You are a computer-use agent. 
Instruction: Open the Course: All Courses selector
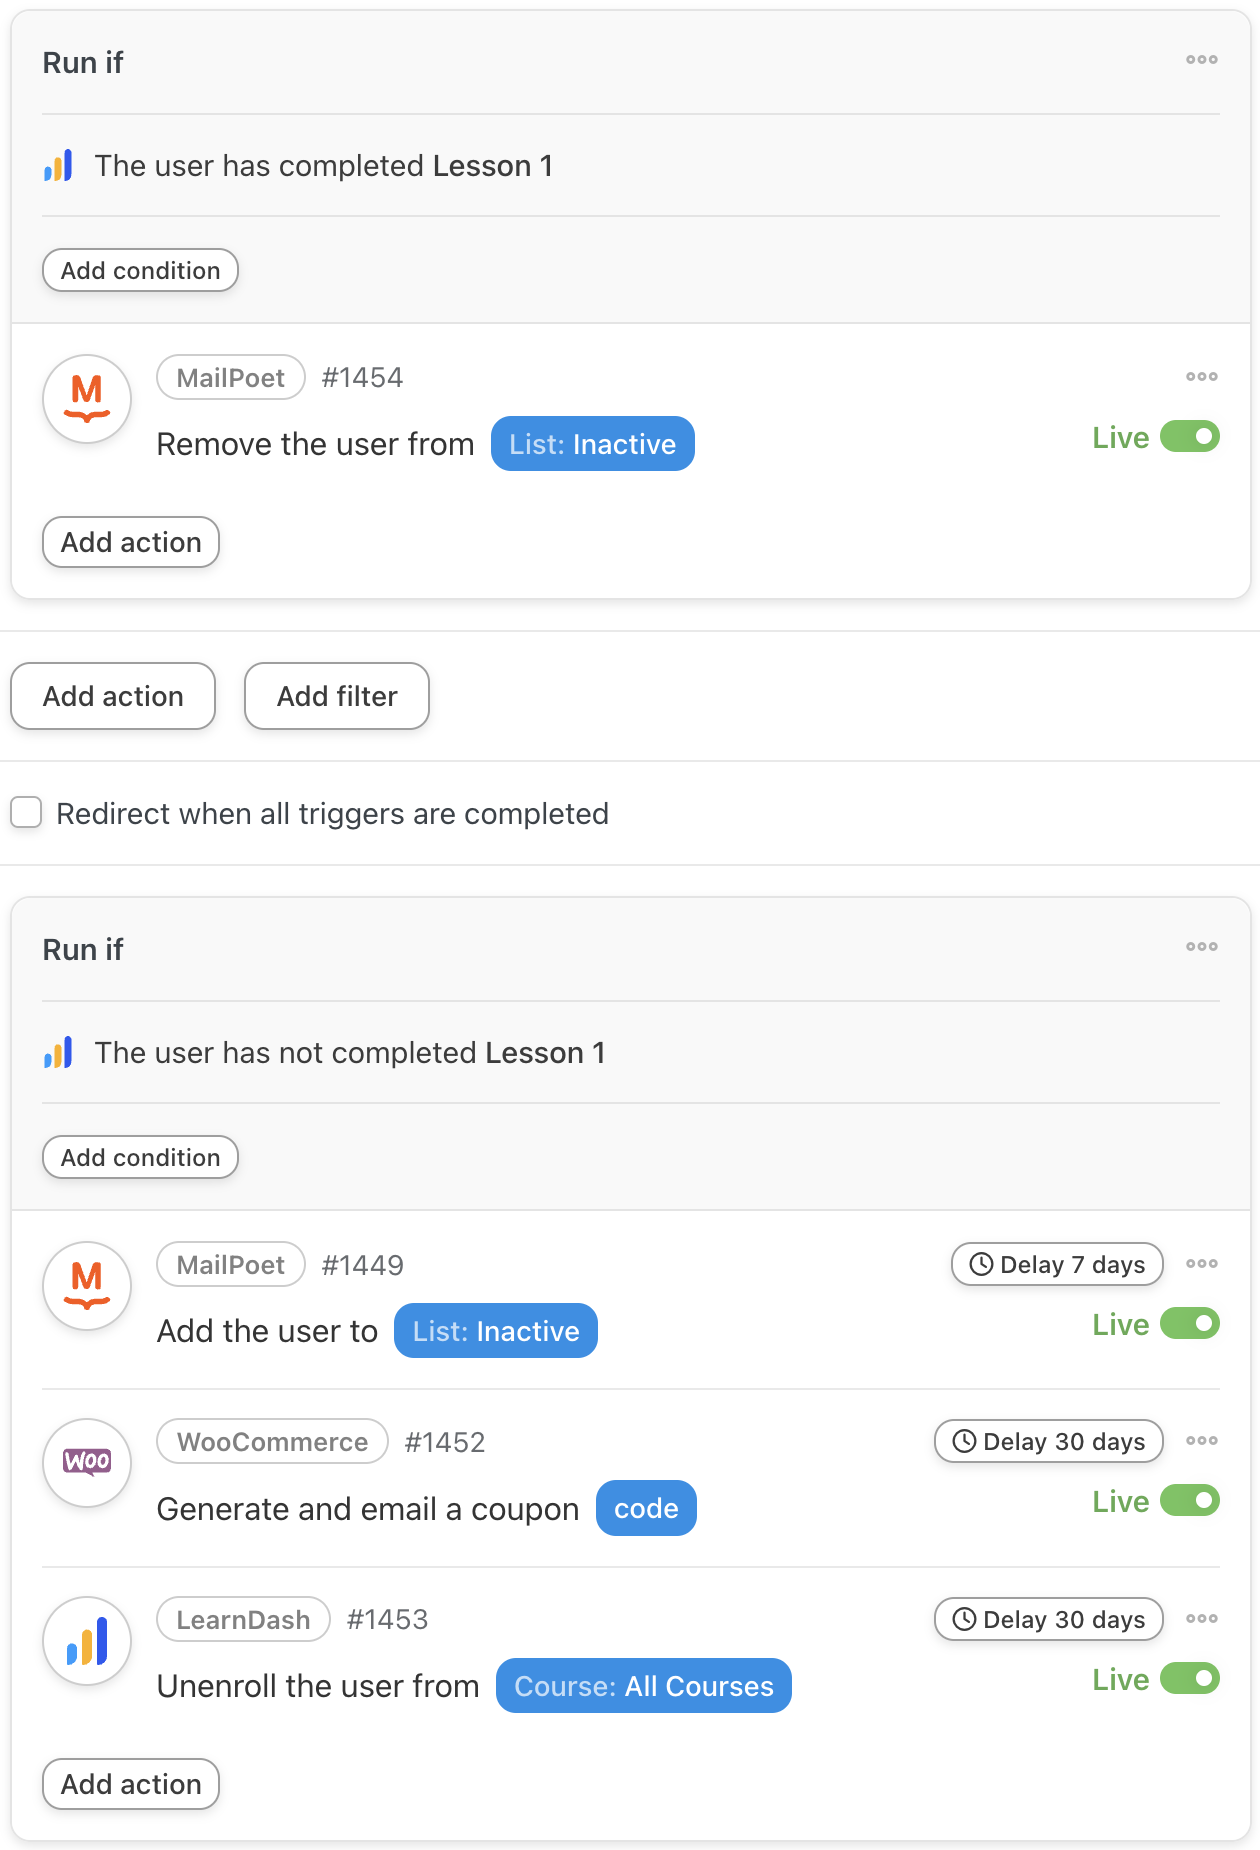644,1686
